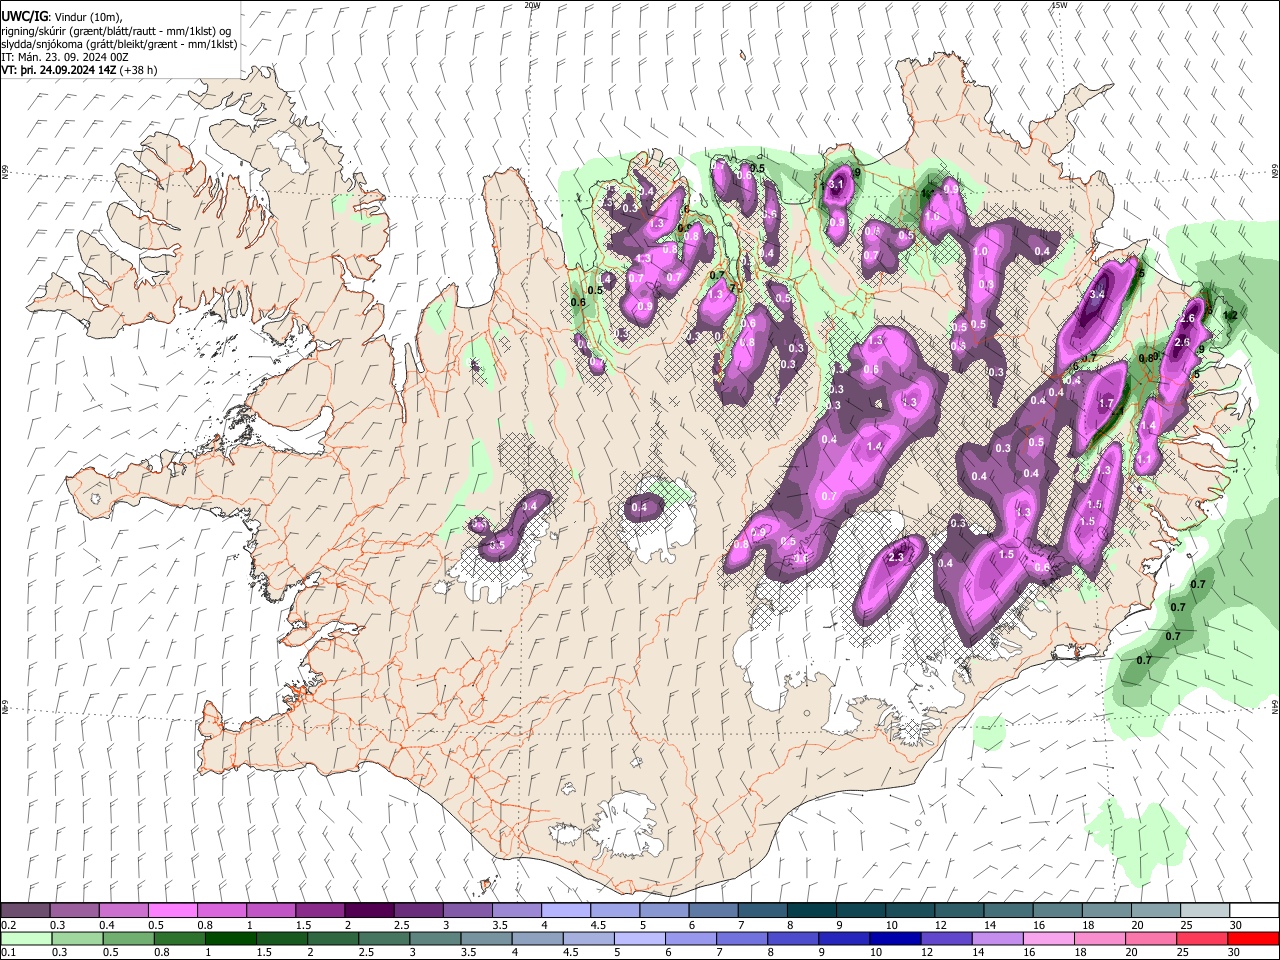Click the '0.1' label under the bottom legend
The width and height of the screenshot is (1280, 960).
click(x=9, y=952)
